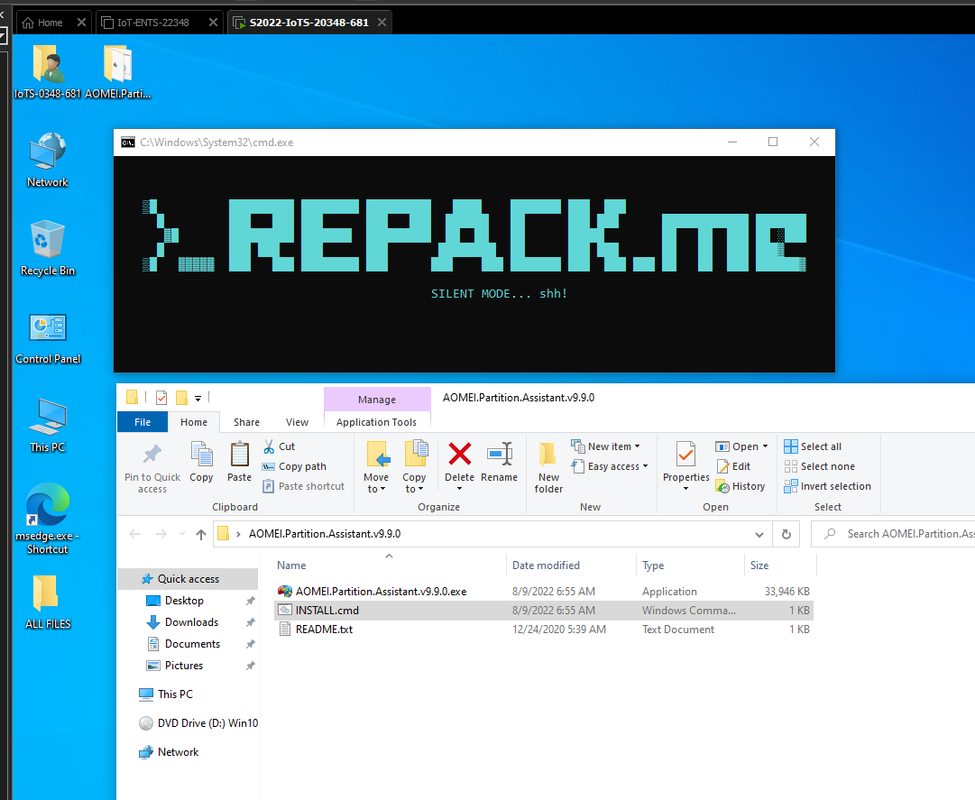The image size is (975, 800).
Task: Open the Recent locations dropdown arrow
Action: (182, 534)
